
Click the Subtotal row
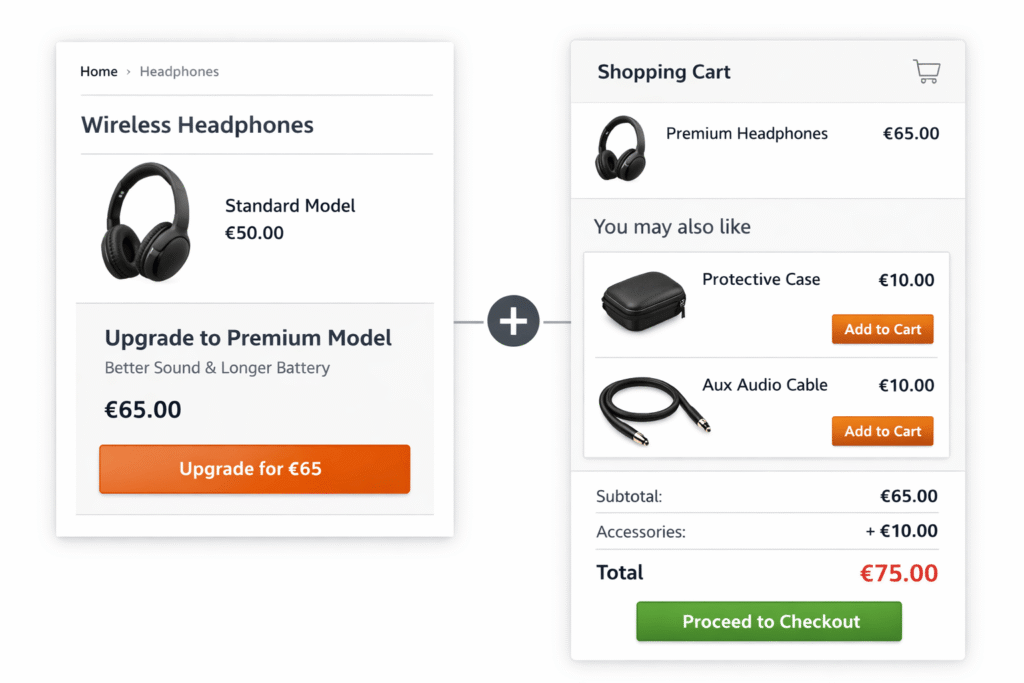click(766, 496)
